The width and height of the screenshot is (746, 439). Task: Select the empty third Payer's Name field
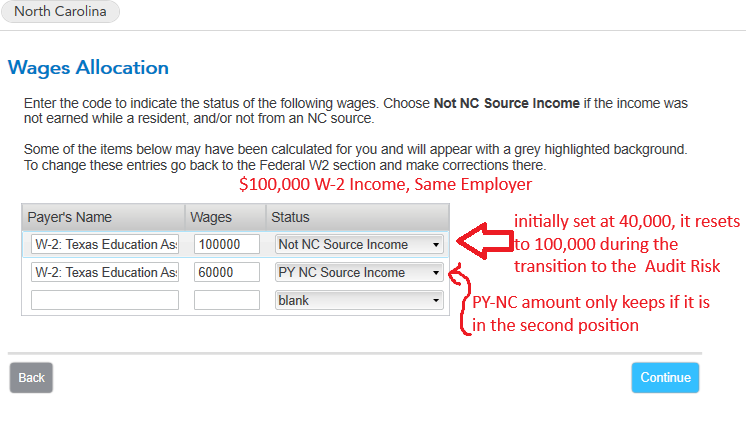(105, 300)
